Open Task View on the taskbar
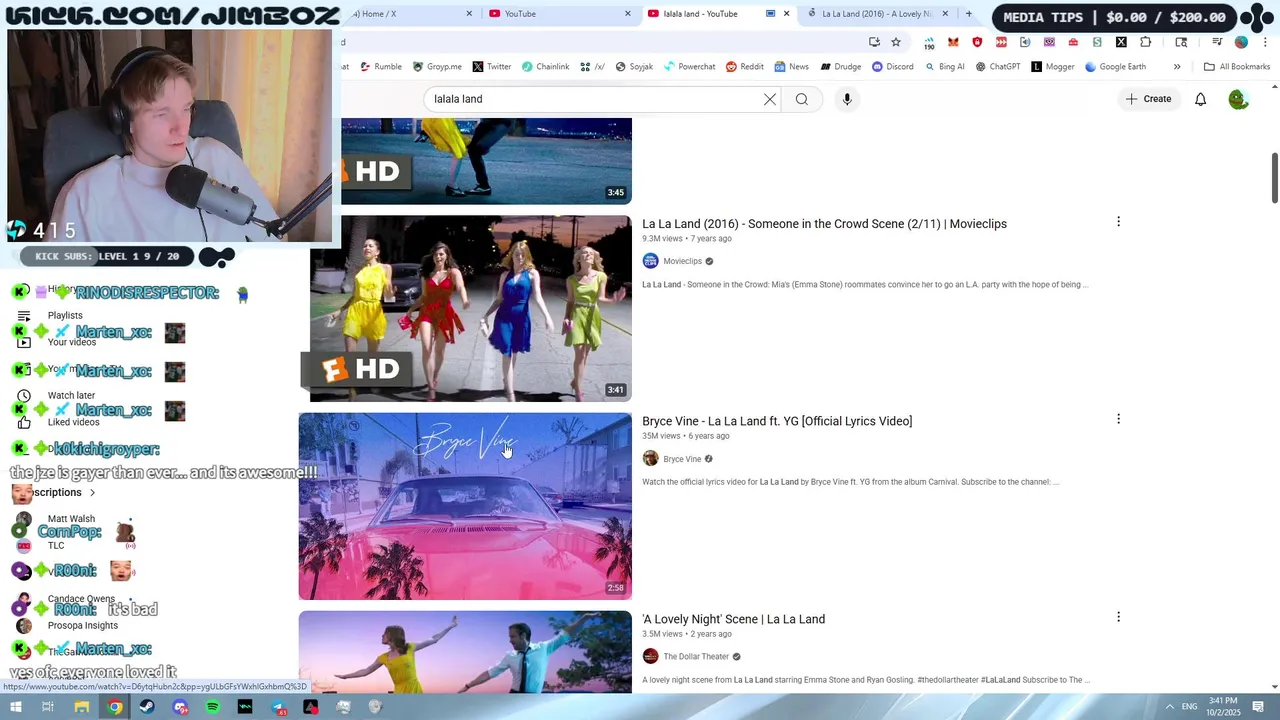Screen dimensions: 1280x720 (x=47, y=707)
